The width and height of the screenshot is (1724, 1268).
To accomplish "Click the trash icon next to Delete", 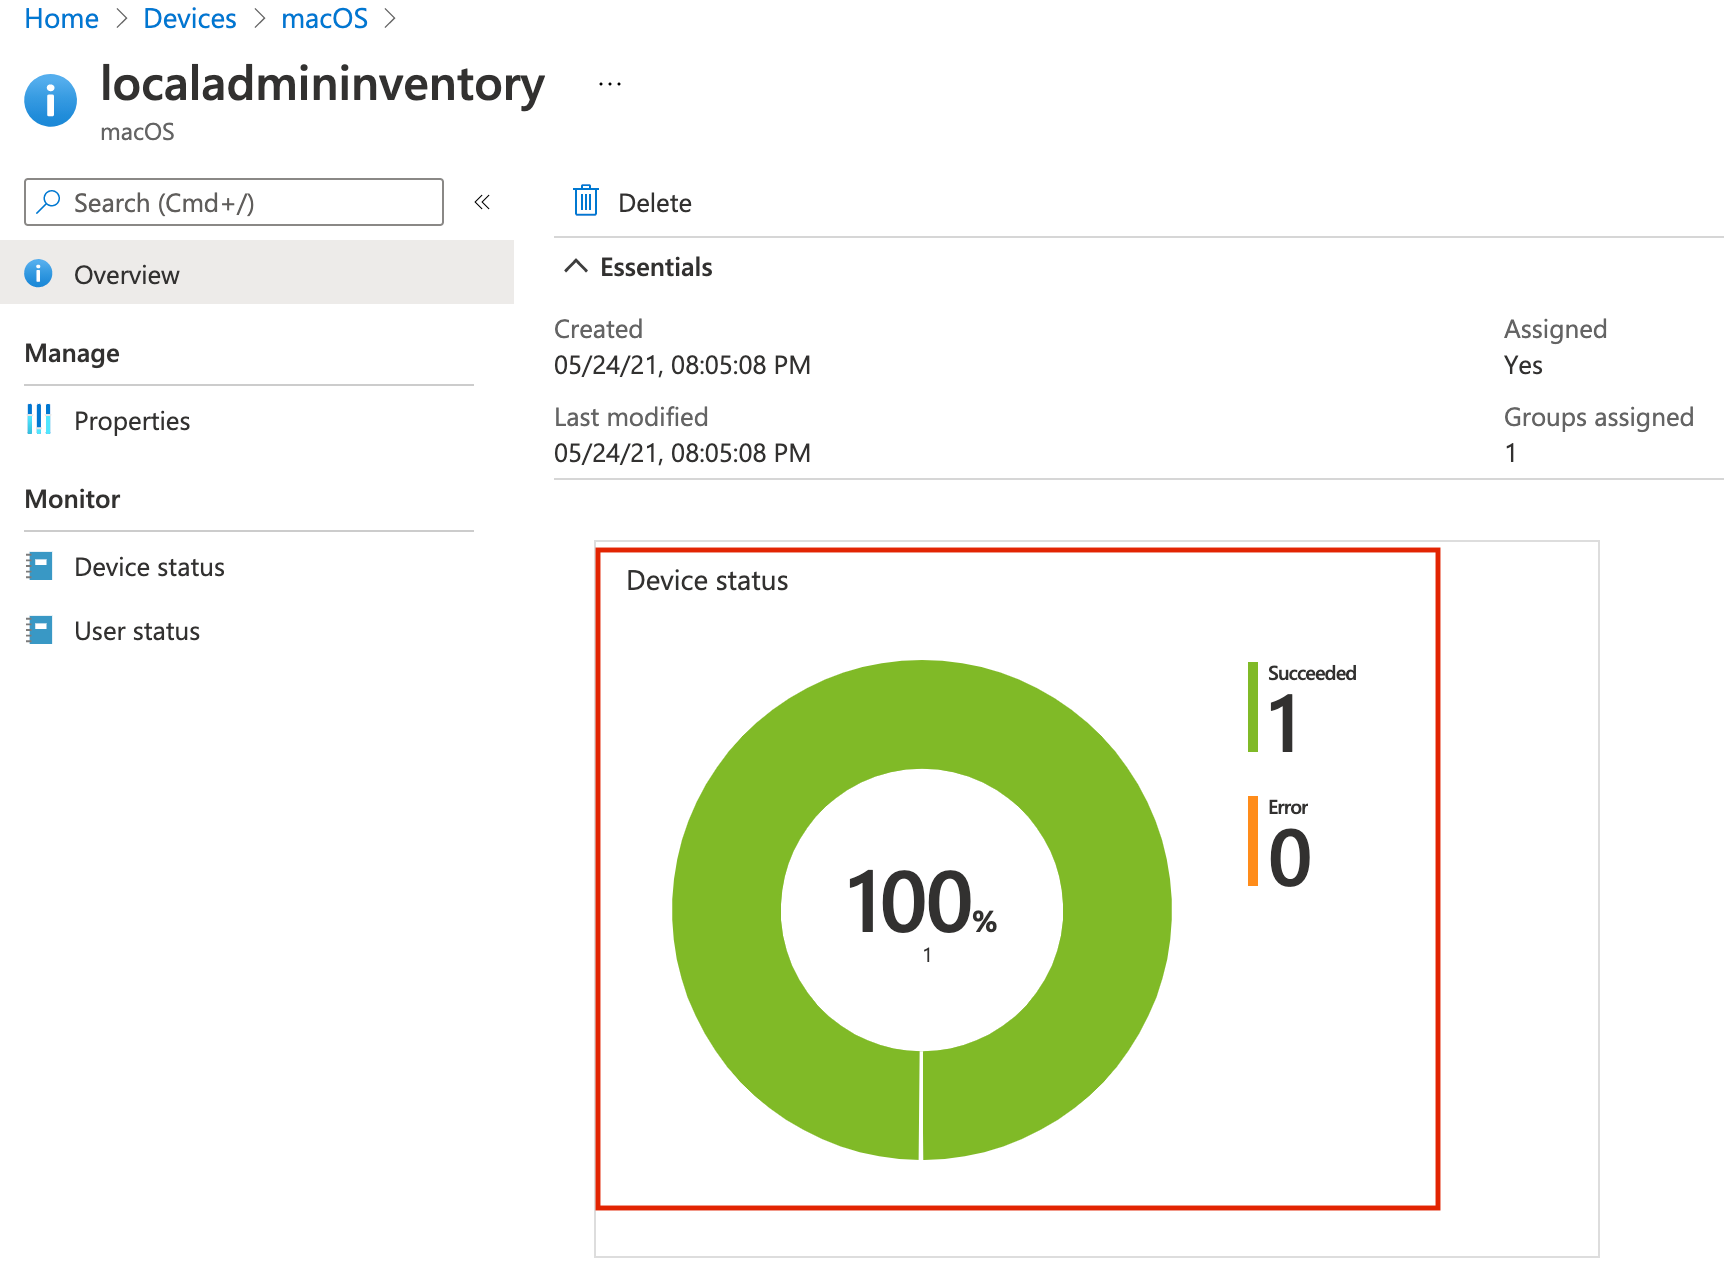I will (x=586, y=200).
